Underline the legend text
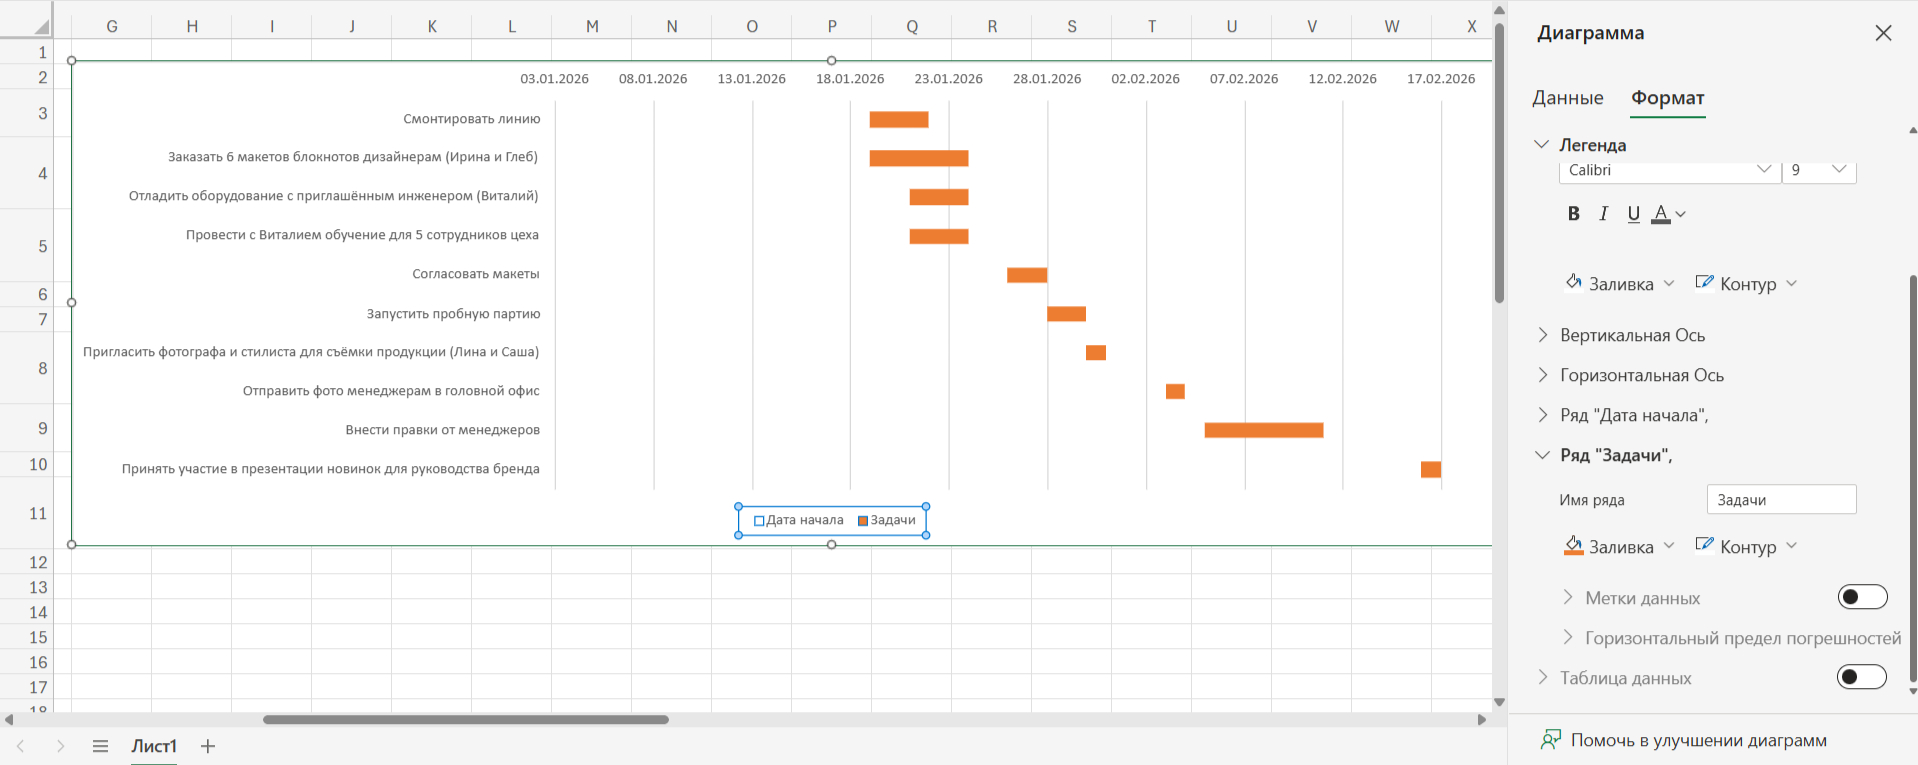The image size is (1918, 765). coord(1633,213)
